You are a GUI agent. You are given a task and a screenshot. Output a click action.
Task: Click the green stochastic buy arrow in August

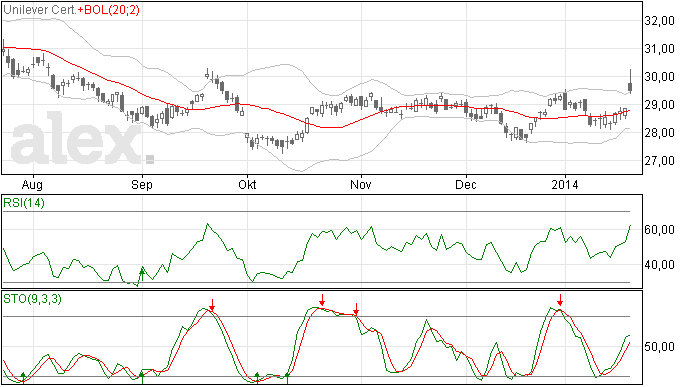[x=23, y=377]
